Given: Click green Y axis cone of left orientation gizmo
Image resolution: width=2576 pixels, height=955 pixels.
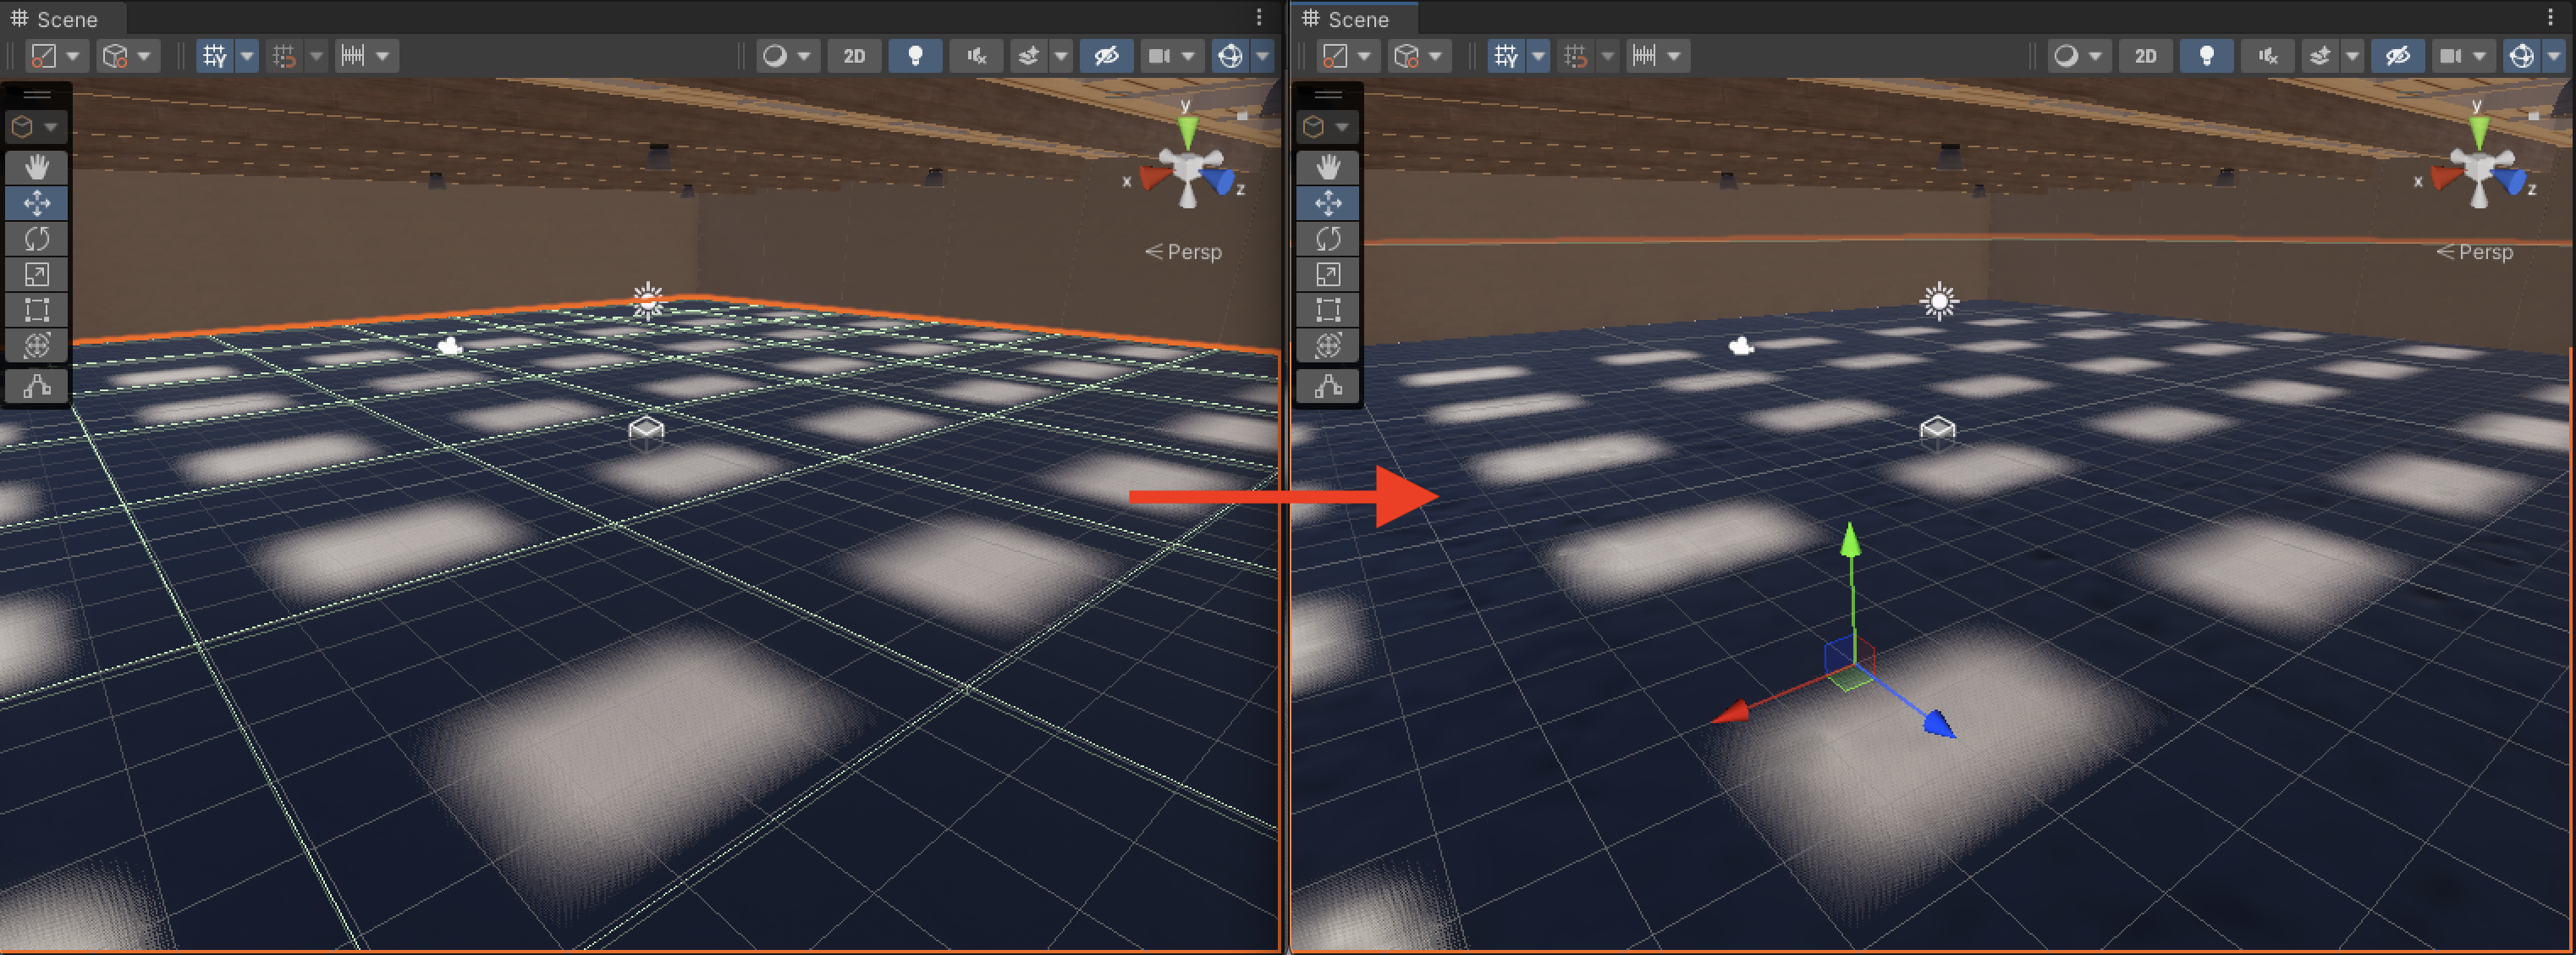Looking at the screenshot, I should click(1187, 131).
